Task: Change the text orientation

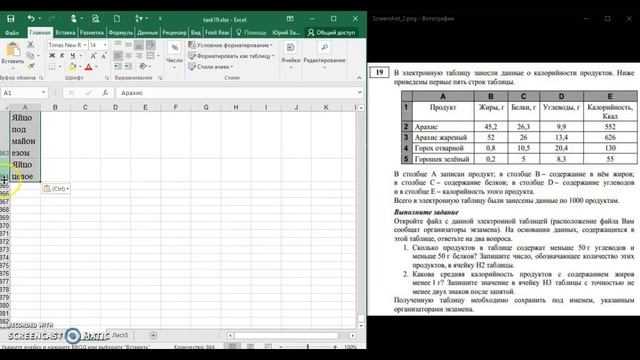Action: pos(142,66)
